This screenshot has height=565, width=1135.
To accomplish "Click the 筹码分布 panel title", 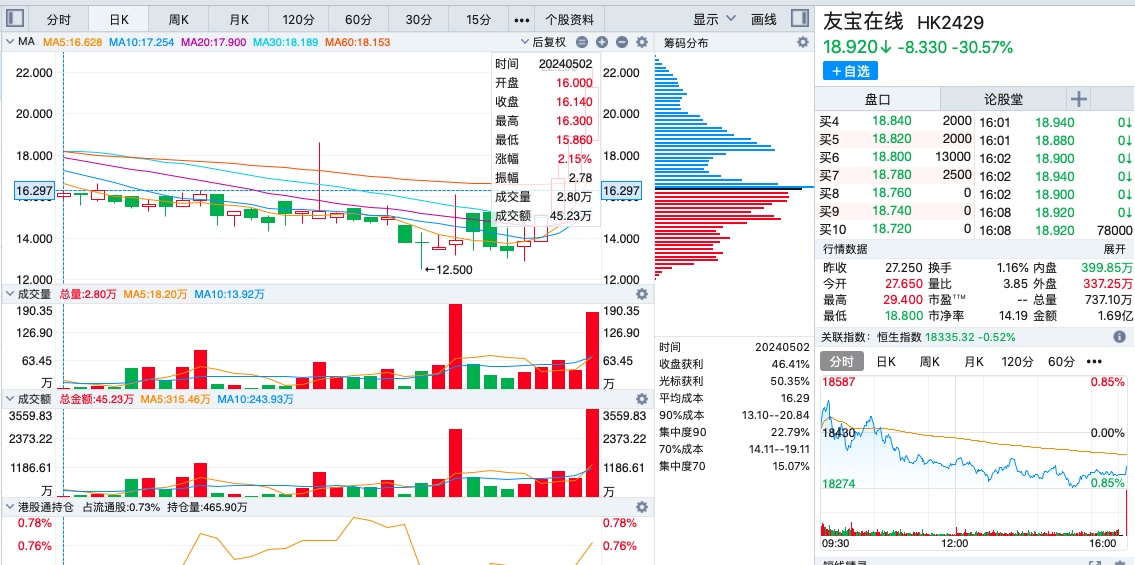I will point(685,43).
